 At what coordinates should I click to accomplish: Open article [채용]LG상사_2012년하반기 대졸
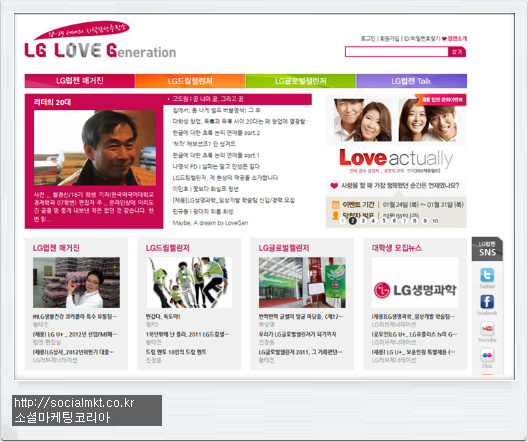73,352
